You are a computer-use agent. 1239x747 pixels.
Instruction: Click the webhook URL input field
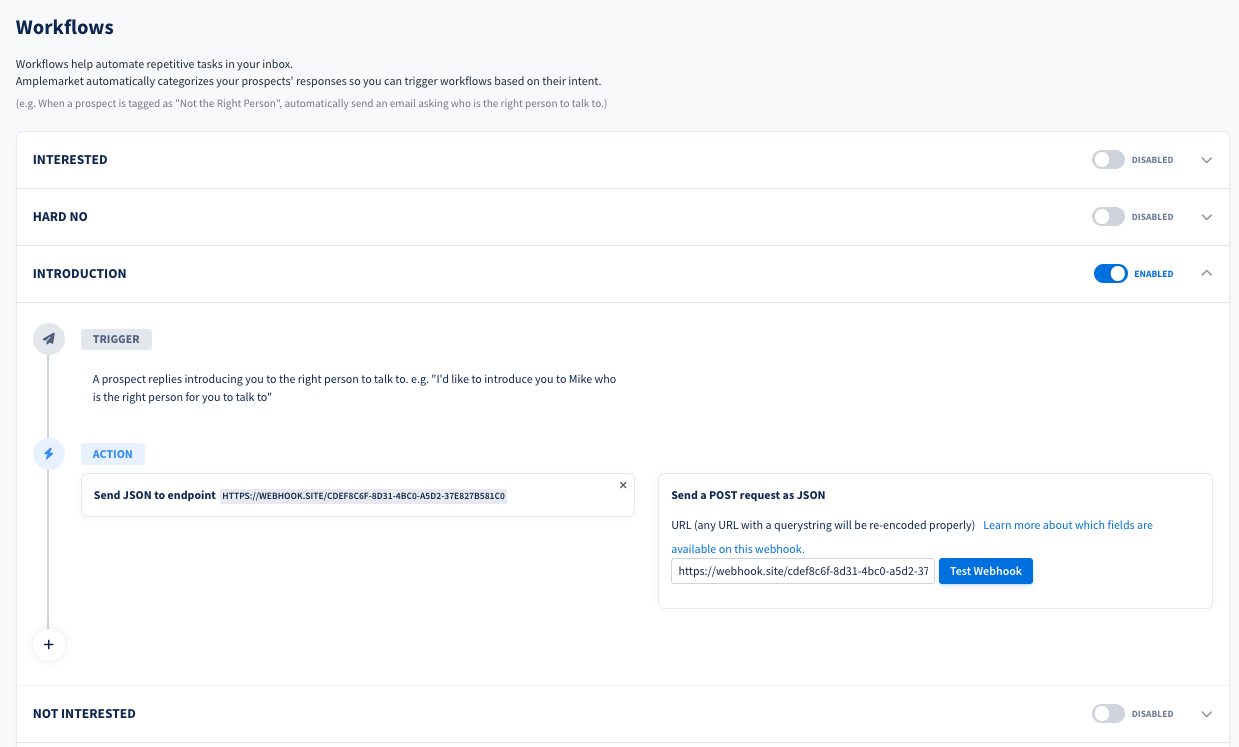pyautogui.click(x=803, y=571)
